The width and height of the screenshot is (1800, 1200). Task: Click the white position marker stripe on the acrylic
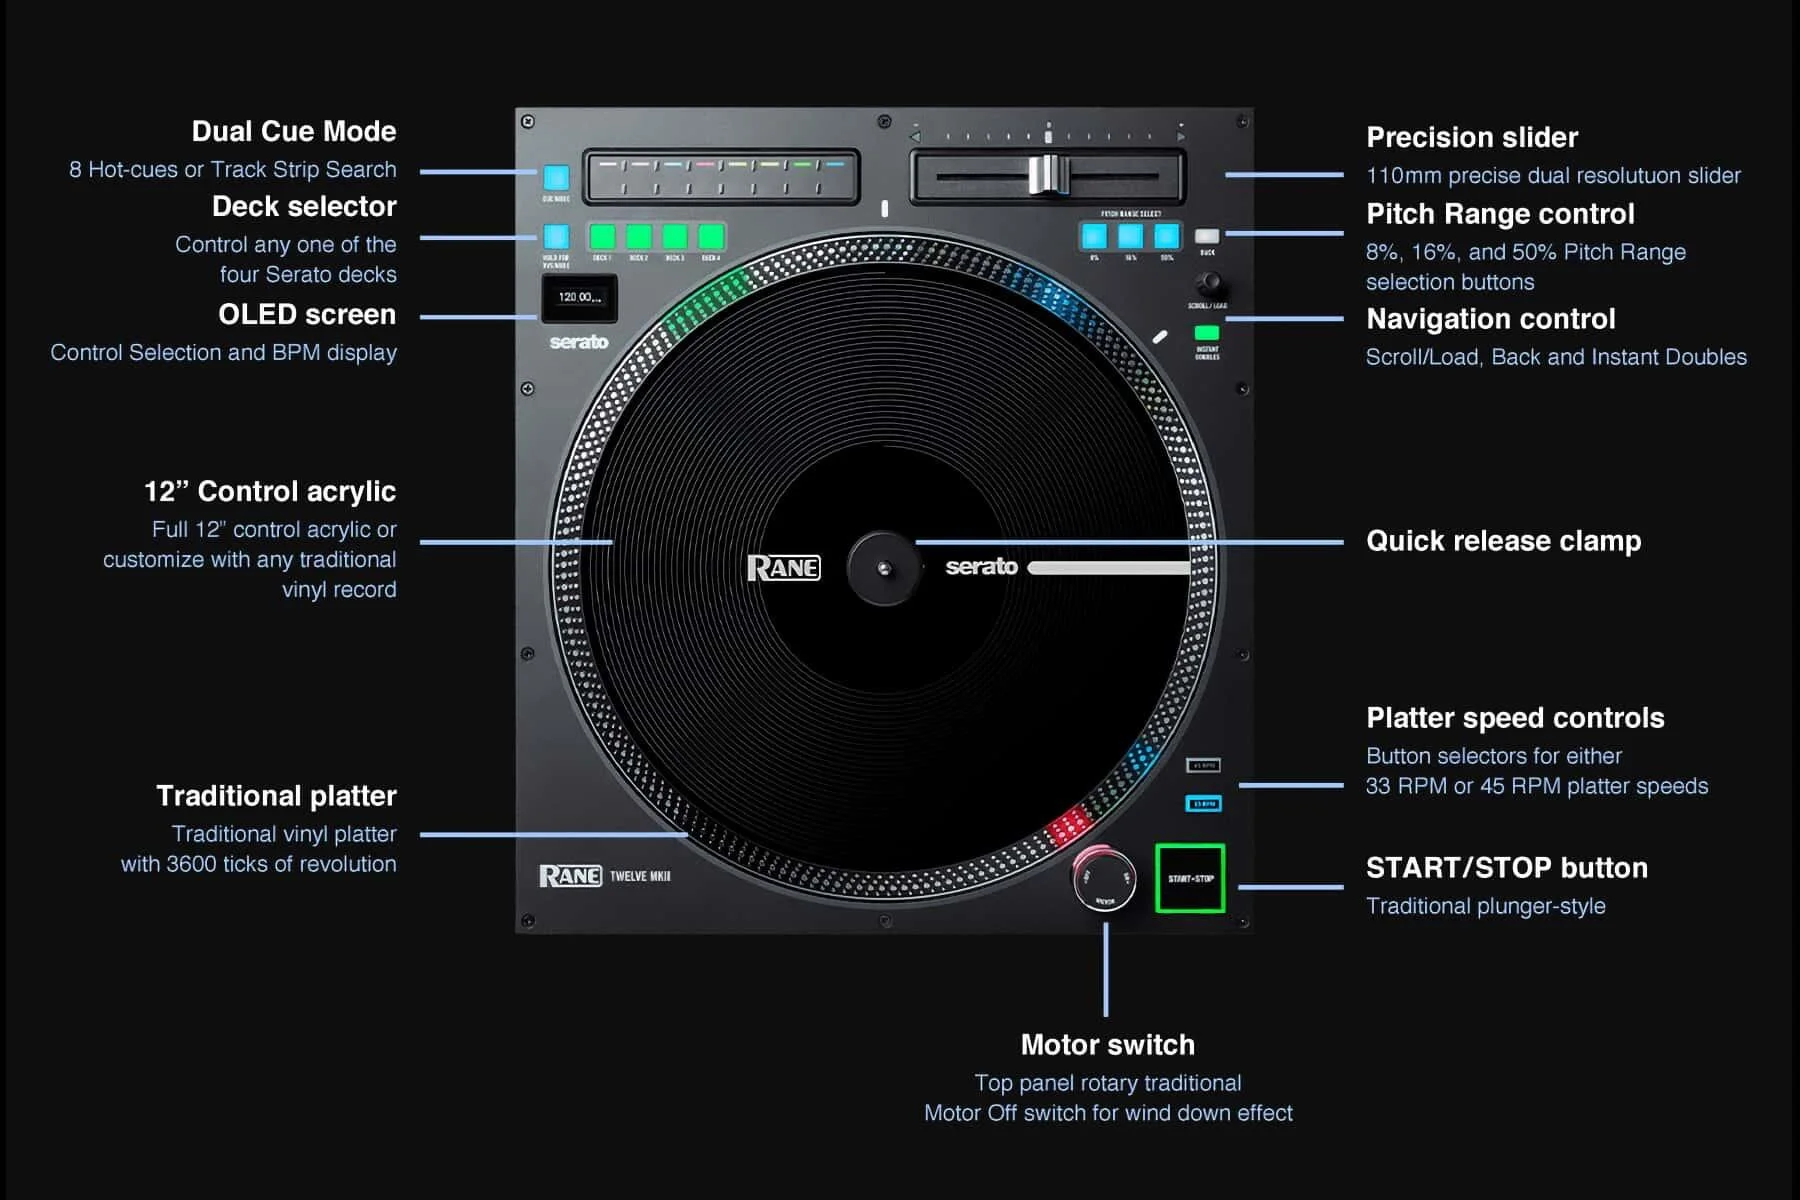tap(1109, 568)
